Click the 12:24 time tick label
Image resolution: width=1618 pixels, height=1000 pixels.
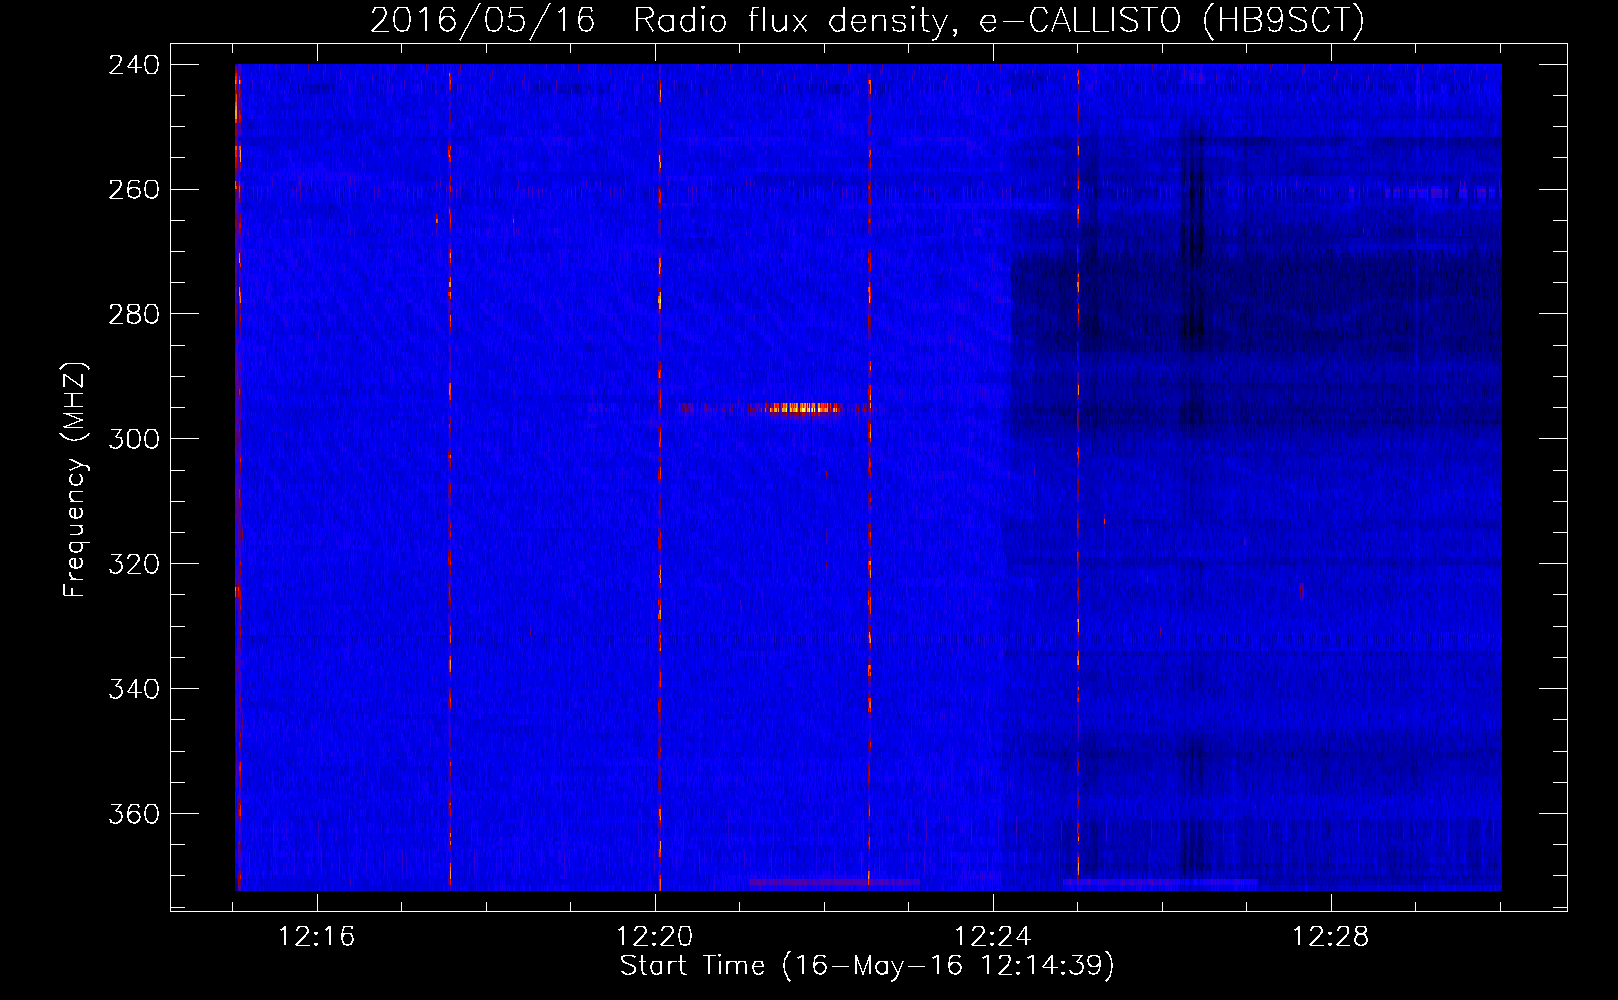(x=993, y=937)
